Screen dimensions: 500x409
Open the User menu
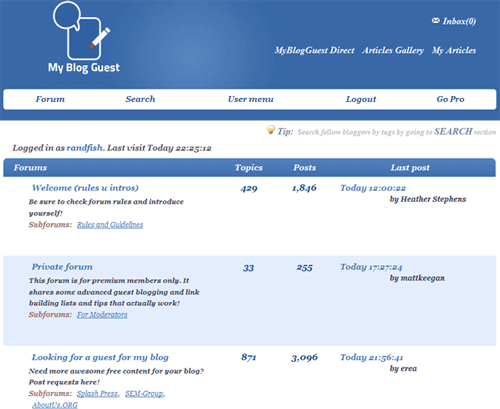click(251, 99)
